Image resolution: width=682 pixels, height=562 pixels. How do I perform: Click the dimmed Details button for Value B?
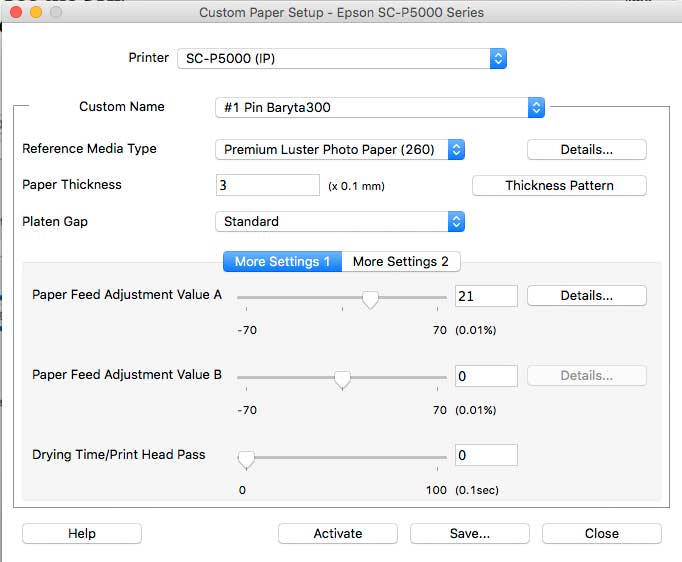(586, 376)
